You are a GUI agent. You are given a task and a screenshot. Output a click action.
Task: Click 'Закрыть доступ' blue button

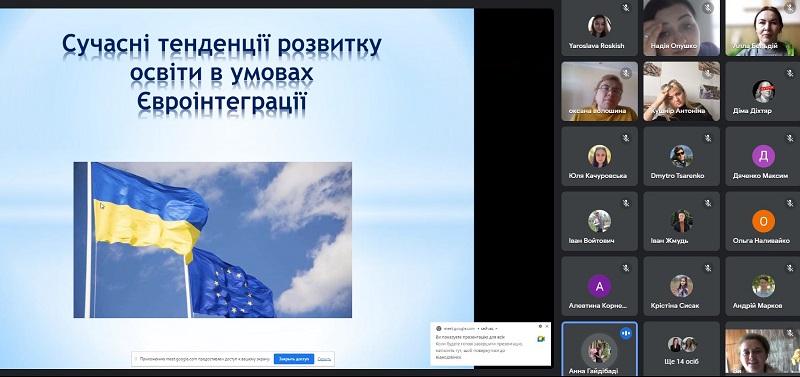tap(294, 359)
